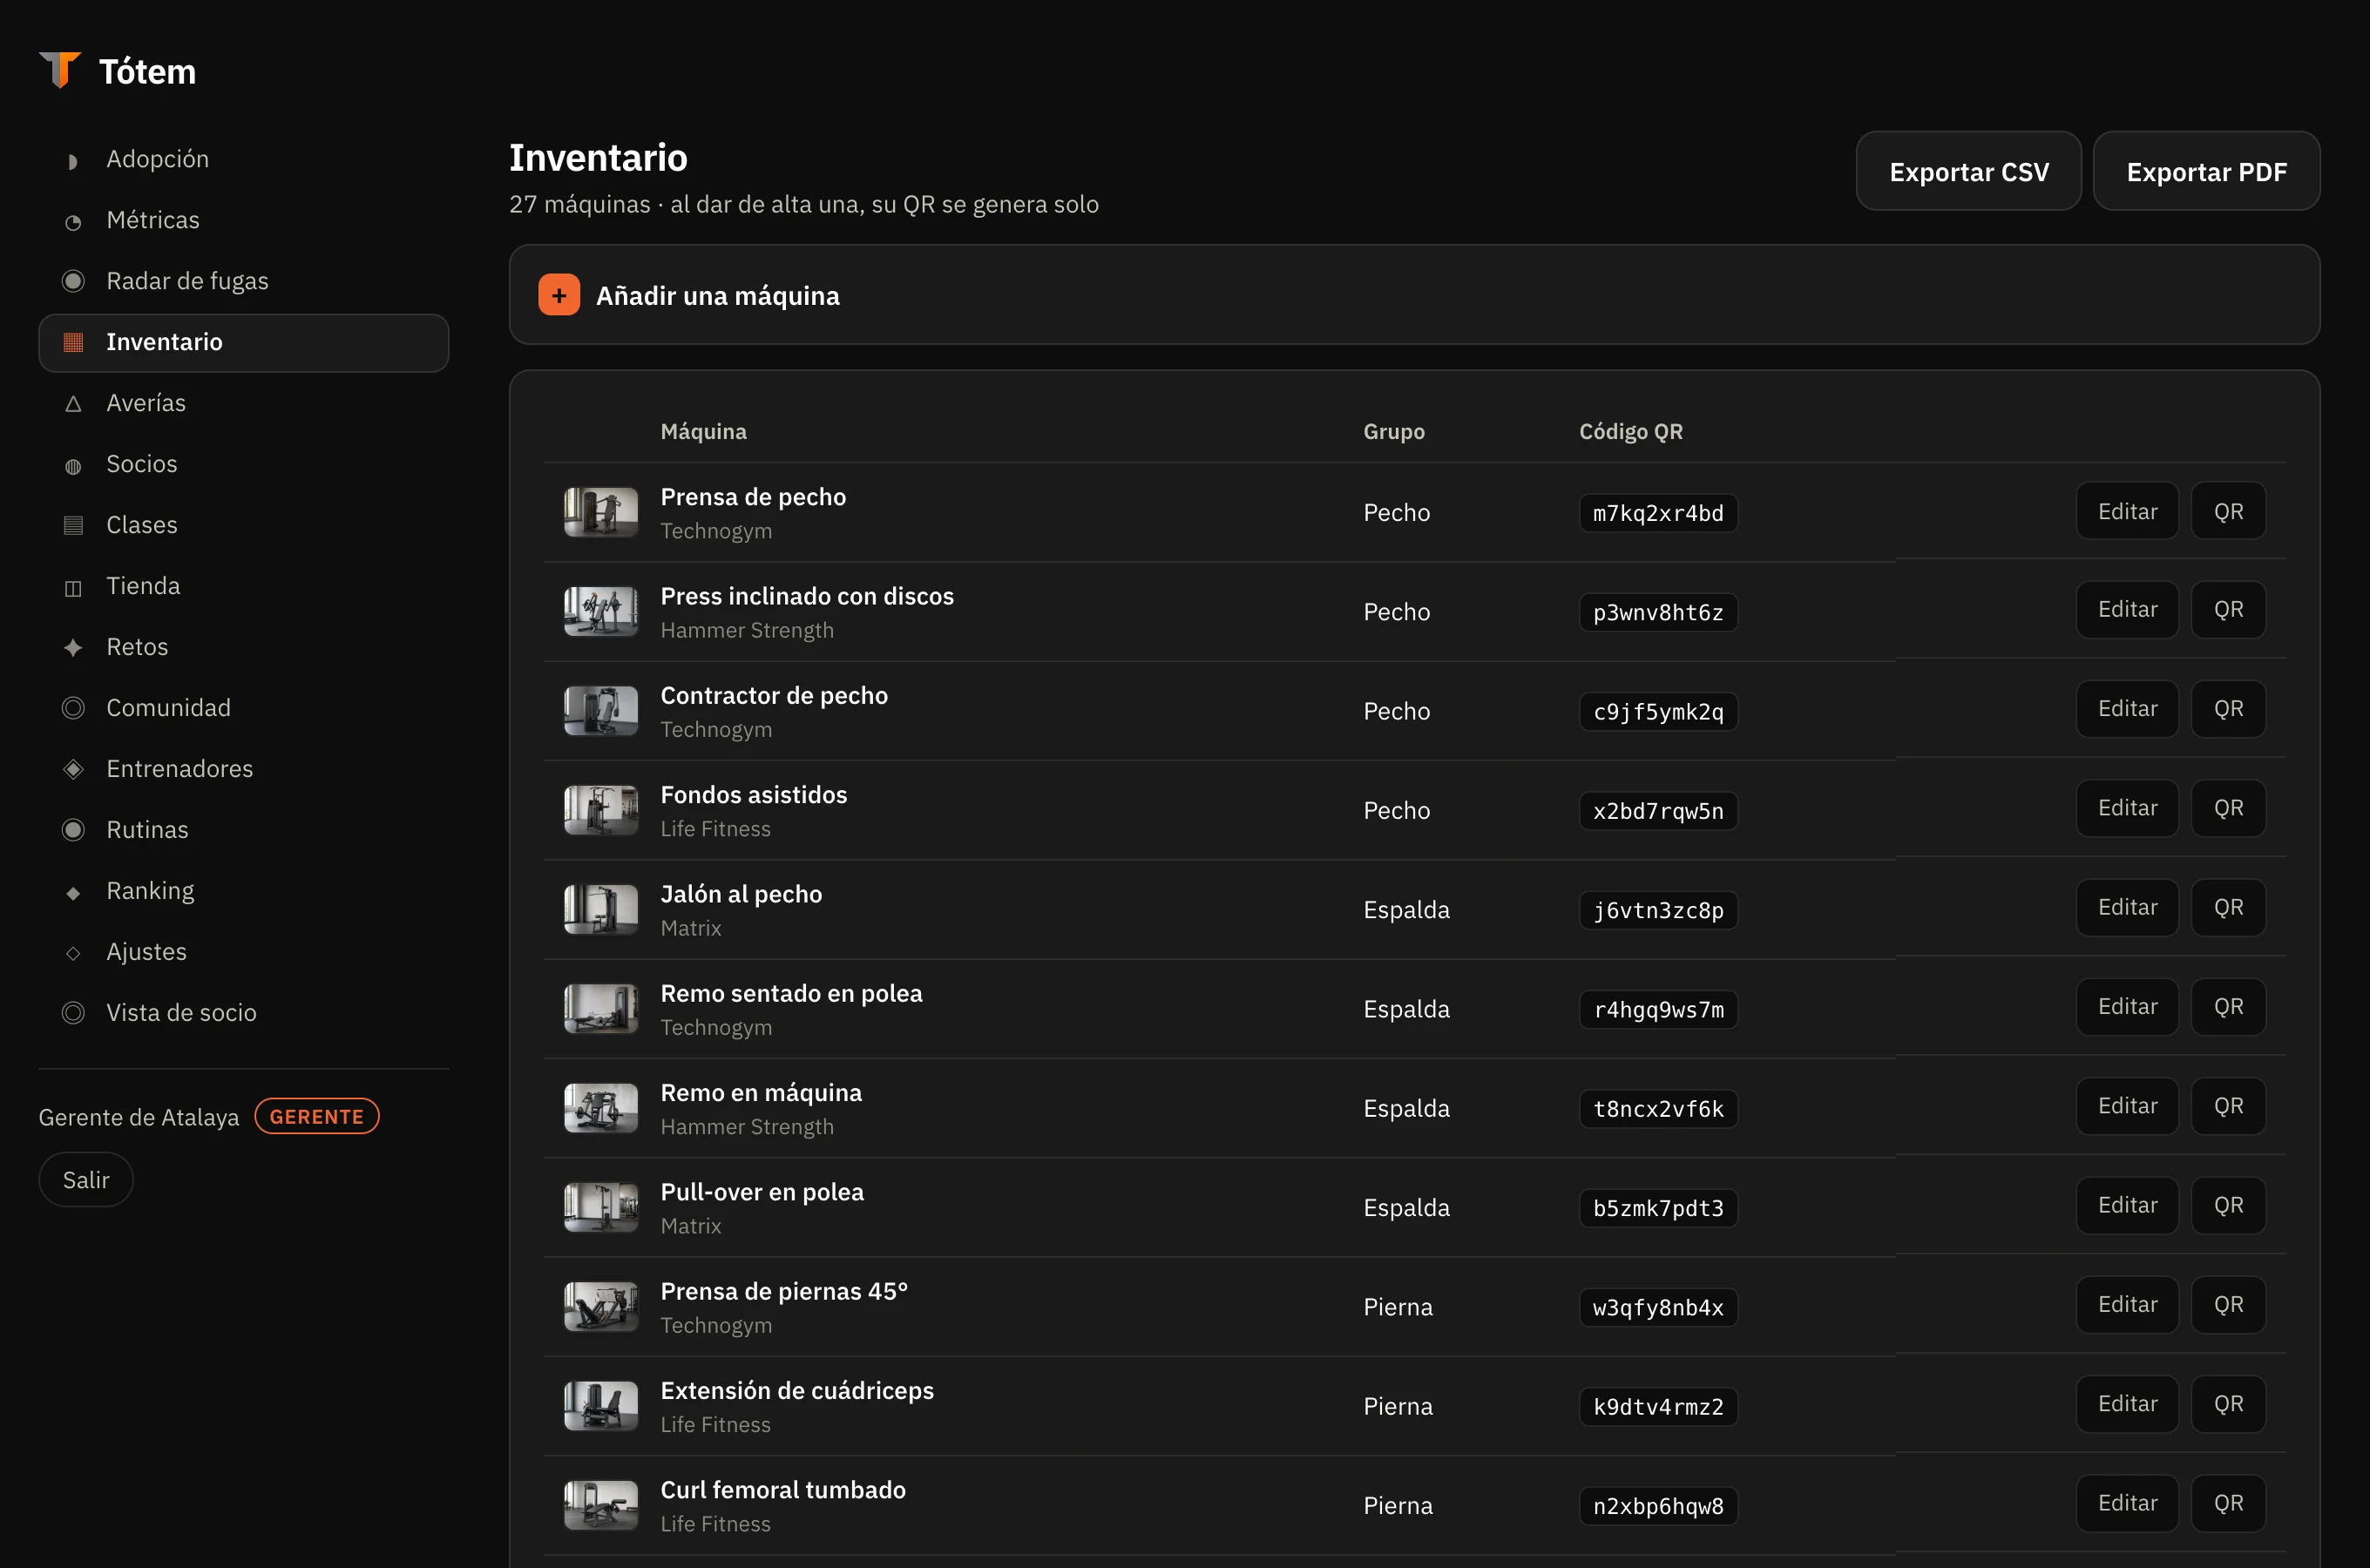Click the Métricas clock icon
The image size is (2370, 1568).
pyautogui.click(x=73, y=221)
